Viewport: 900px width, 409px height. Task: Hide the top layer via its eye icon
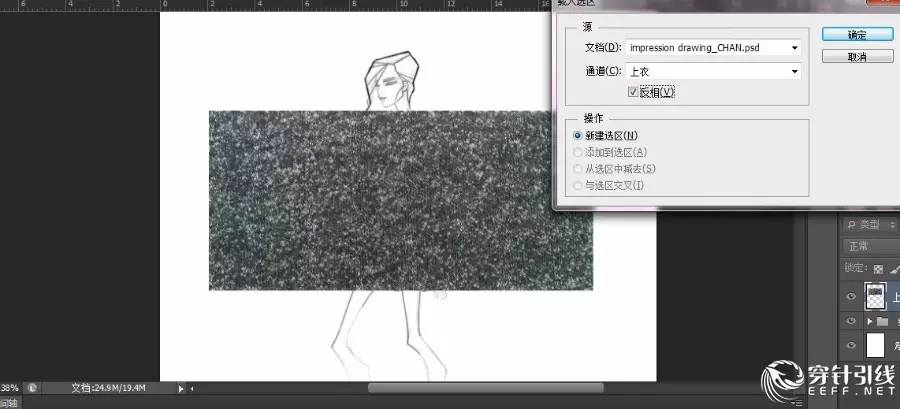(851, 297)
